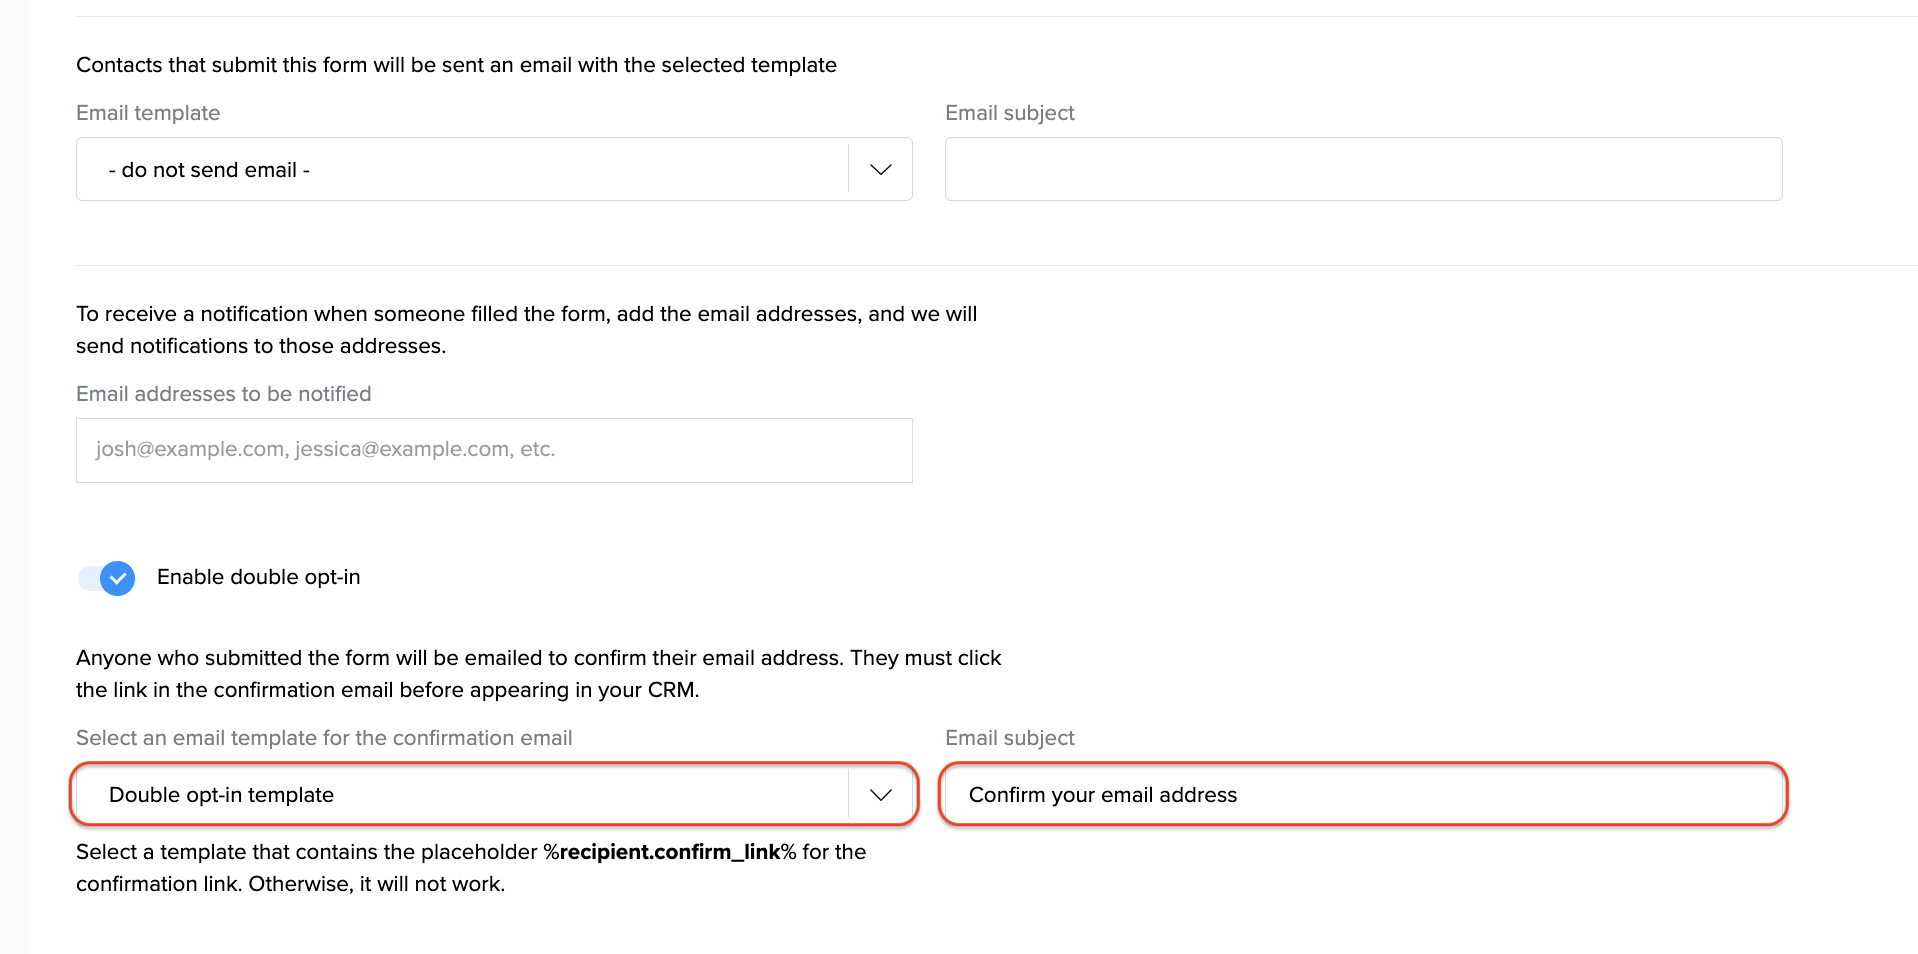The image size is (1918, 954).
Task: Click the chevron arrow of '- do not send email -' dropdown
Action: point(880,169)
